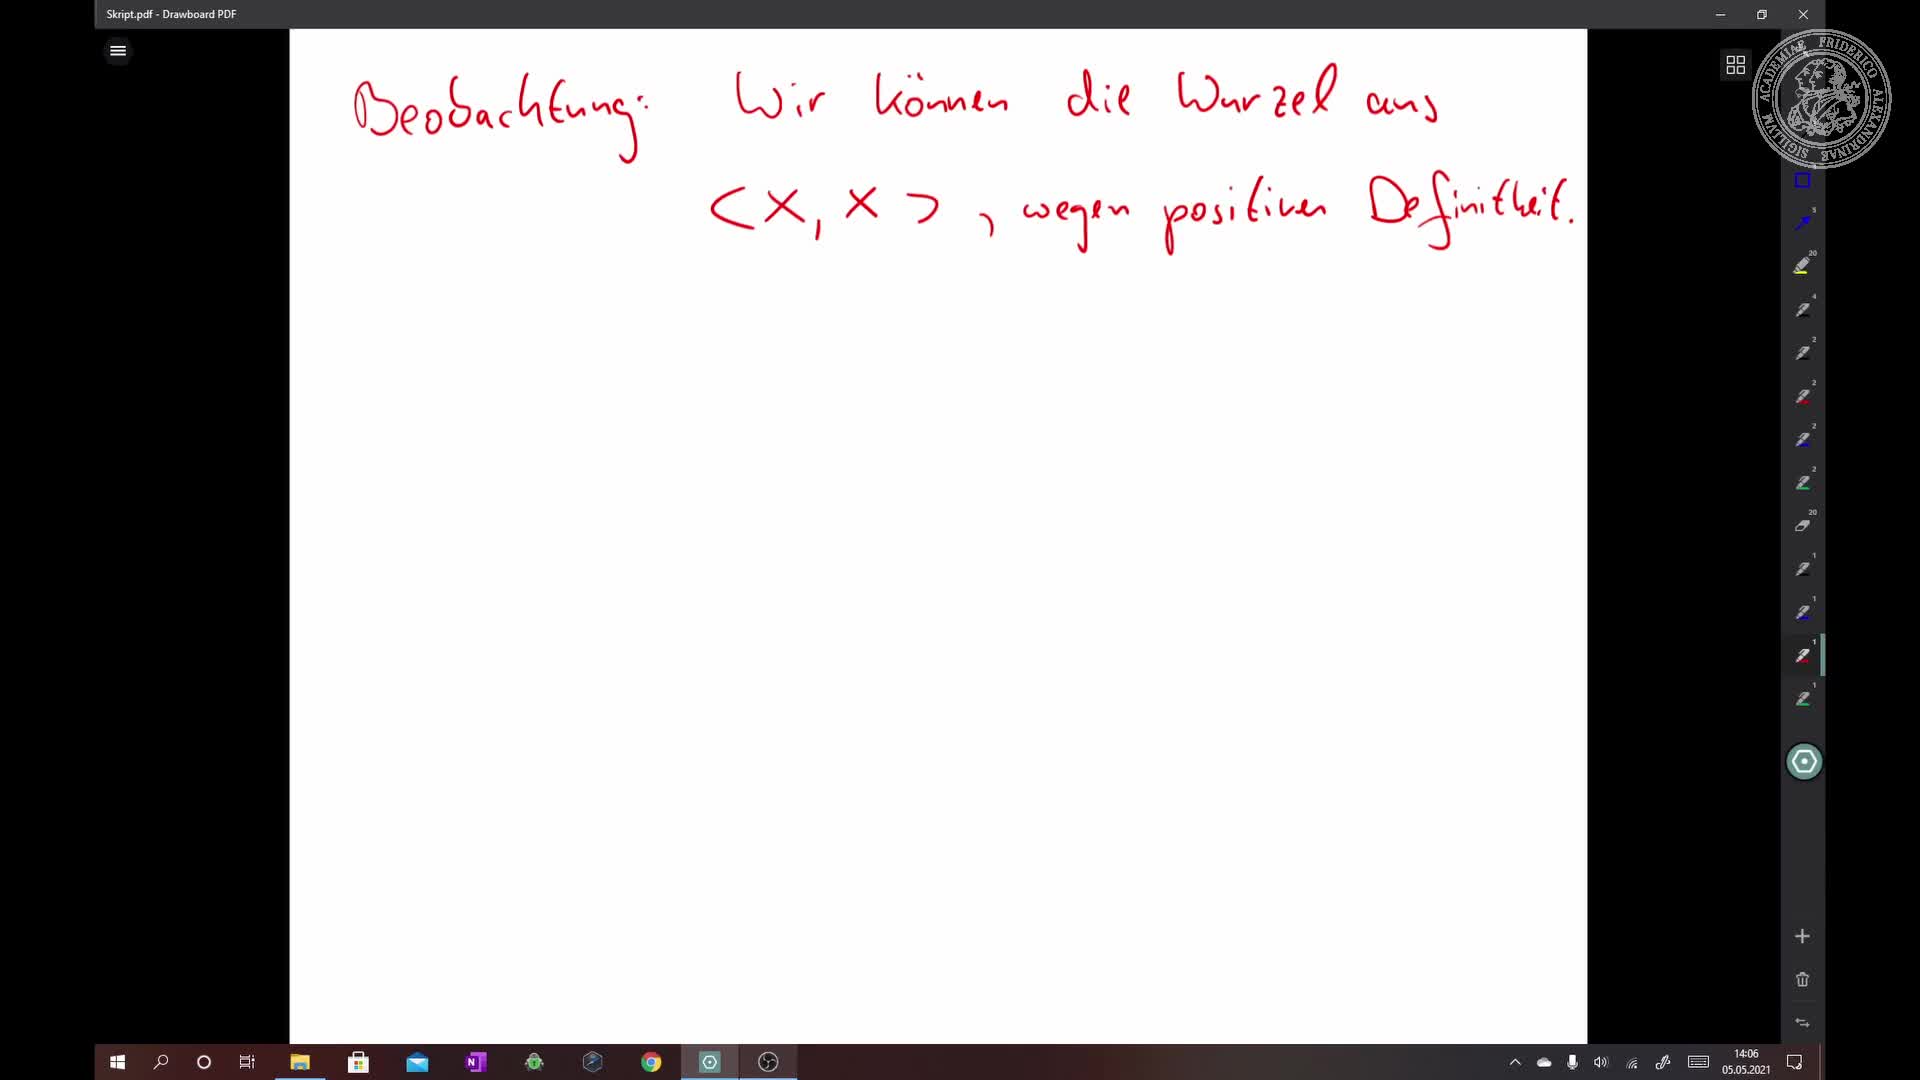Image resolution: width=1920 pixels, height=1080 pixels.
Task: Select the green pen size 2
Action: pos(1802,483)
